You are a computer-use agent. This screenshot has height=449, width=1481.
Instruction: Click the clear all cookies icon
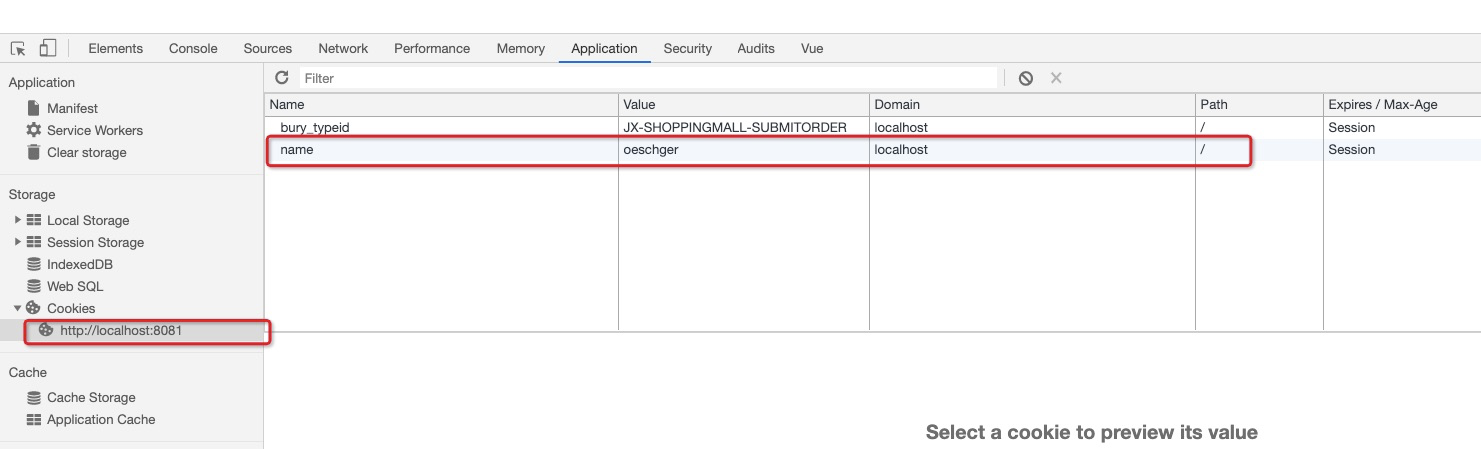[x=1026, y=78]
